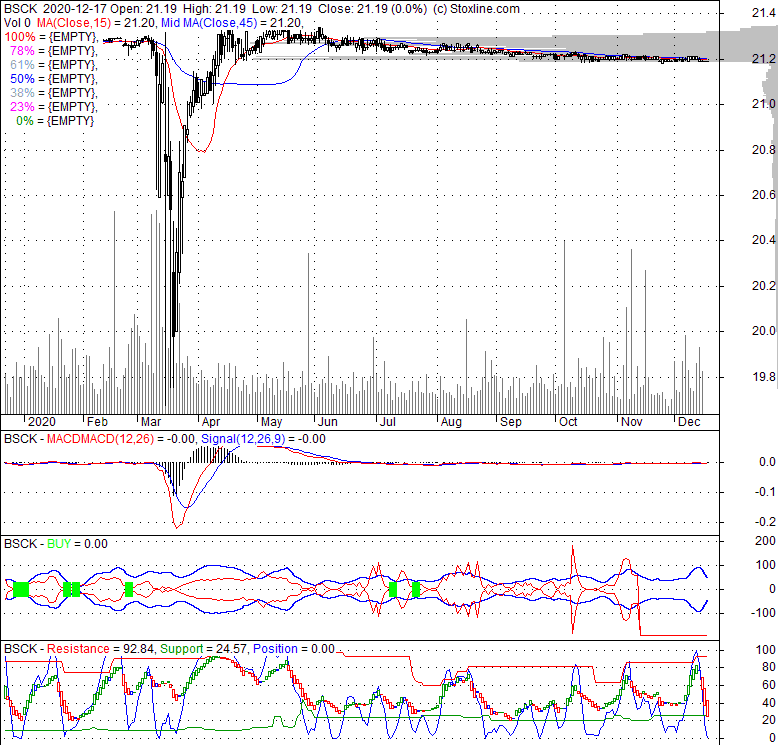This screenshot has width=780, height=745.
Task: Click the Signal(12,26,9) = -0.00 legend
Action: point(263,439)
